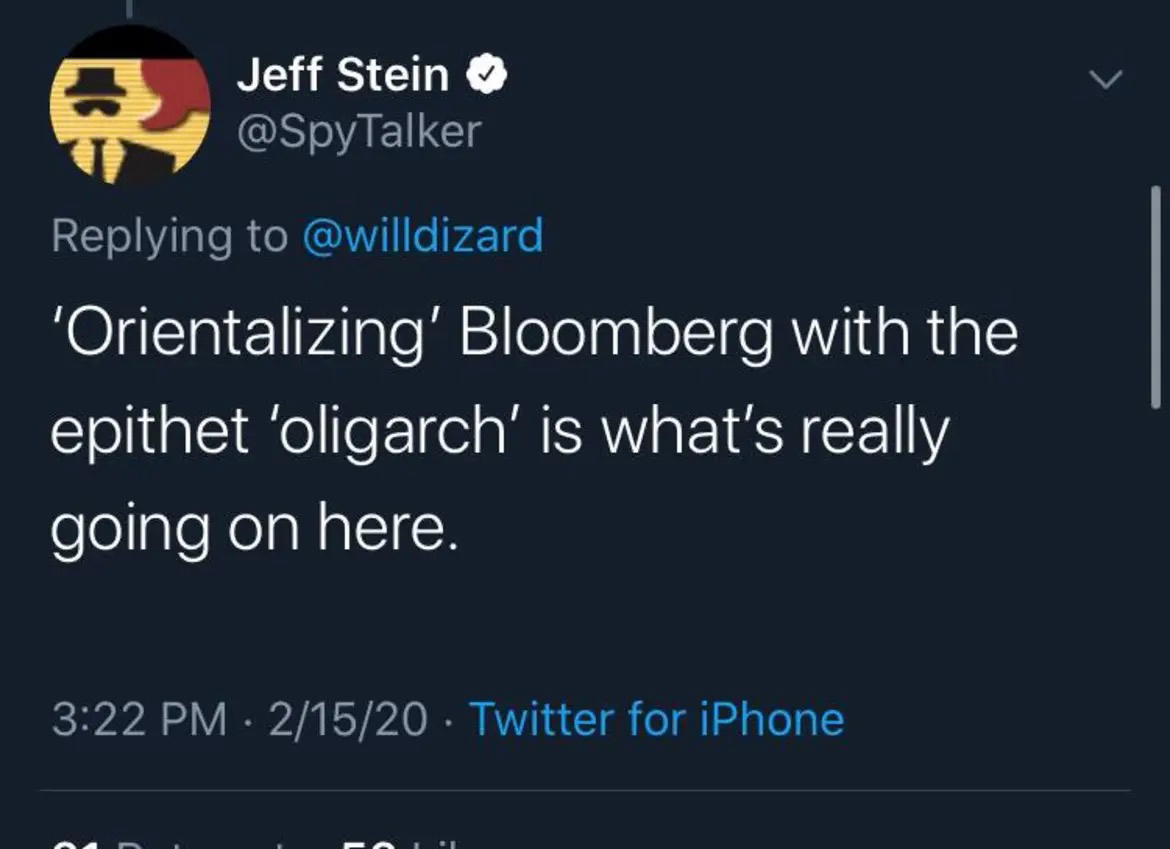Screen dimensions: 1170x849
Task: Visit the @willdizard mention link
Action: [421, 235]
